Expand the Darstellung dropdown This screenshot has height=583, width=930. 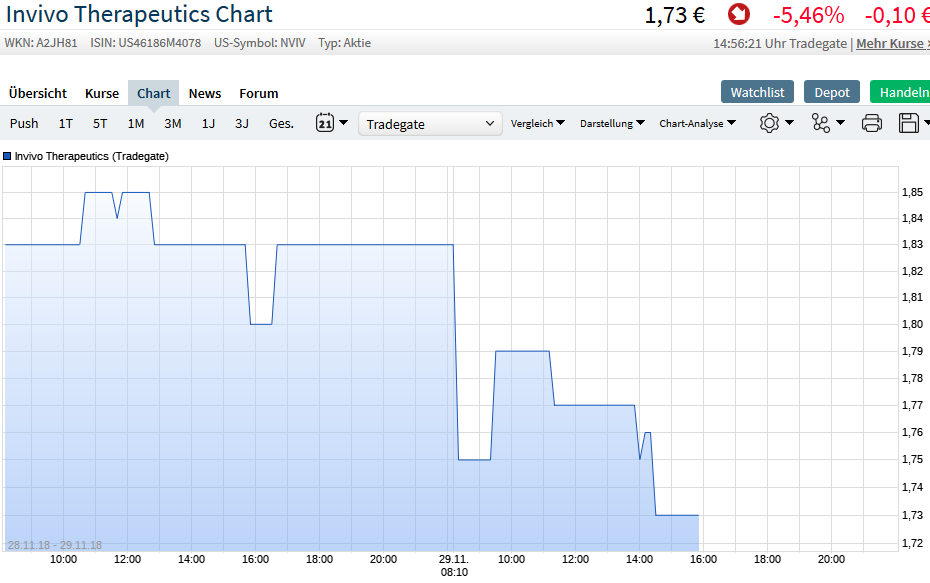click(612, 123)
